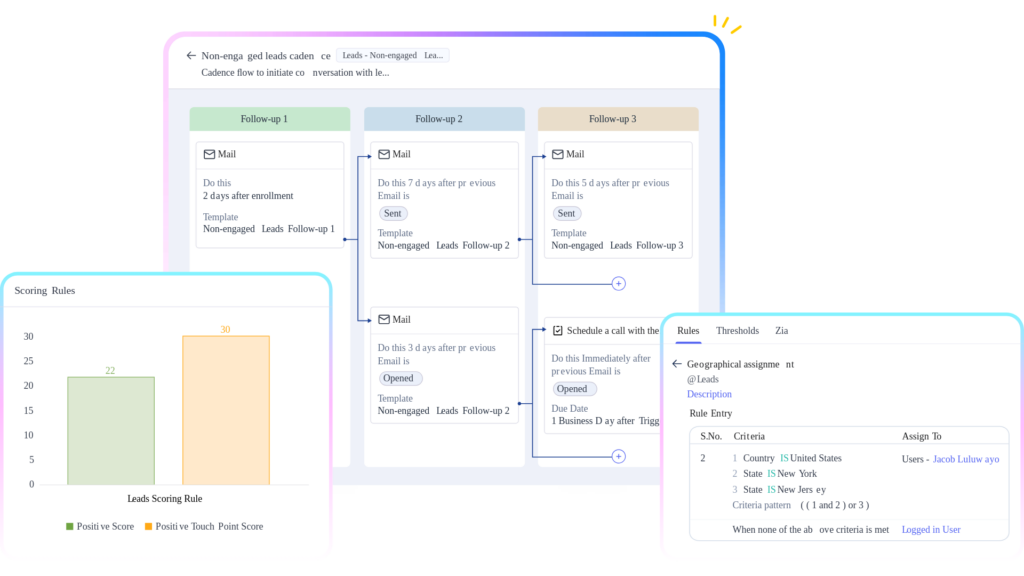Open the Zia tab

tap(781, 331)
